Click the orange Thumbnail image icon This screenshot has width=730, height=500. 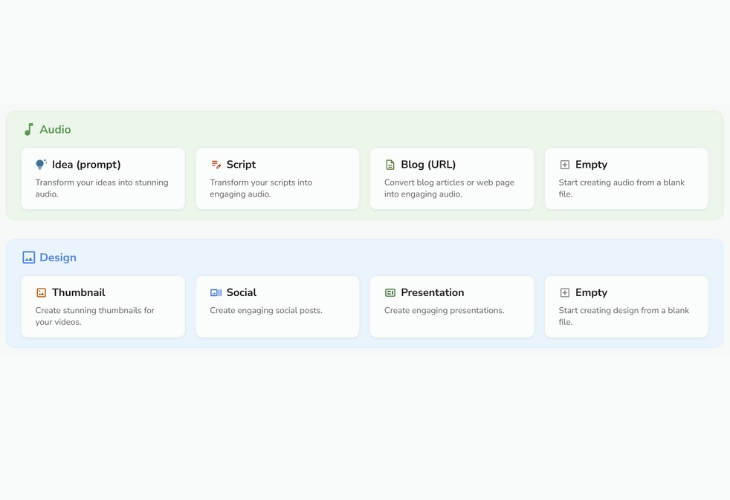[41, 292]
